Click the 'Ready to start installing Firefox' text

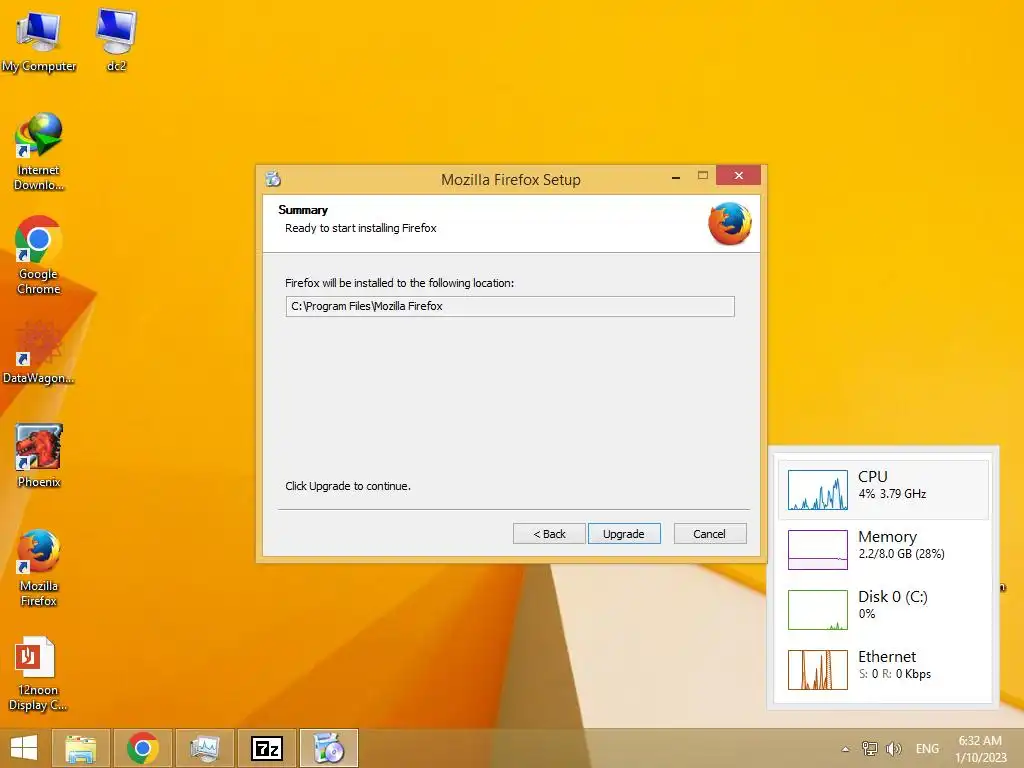(360, 228)
